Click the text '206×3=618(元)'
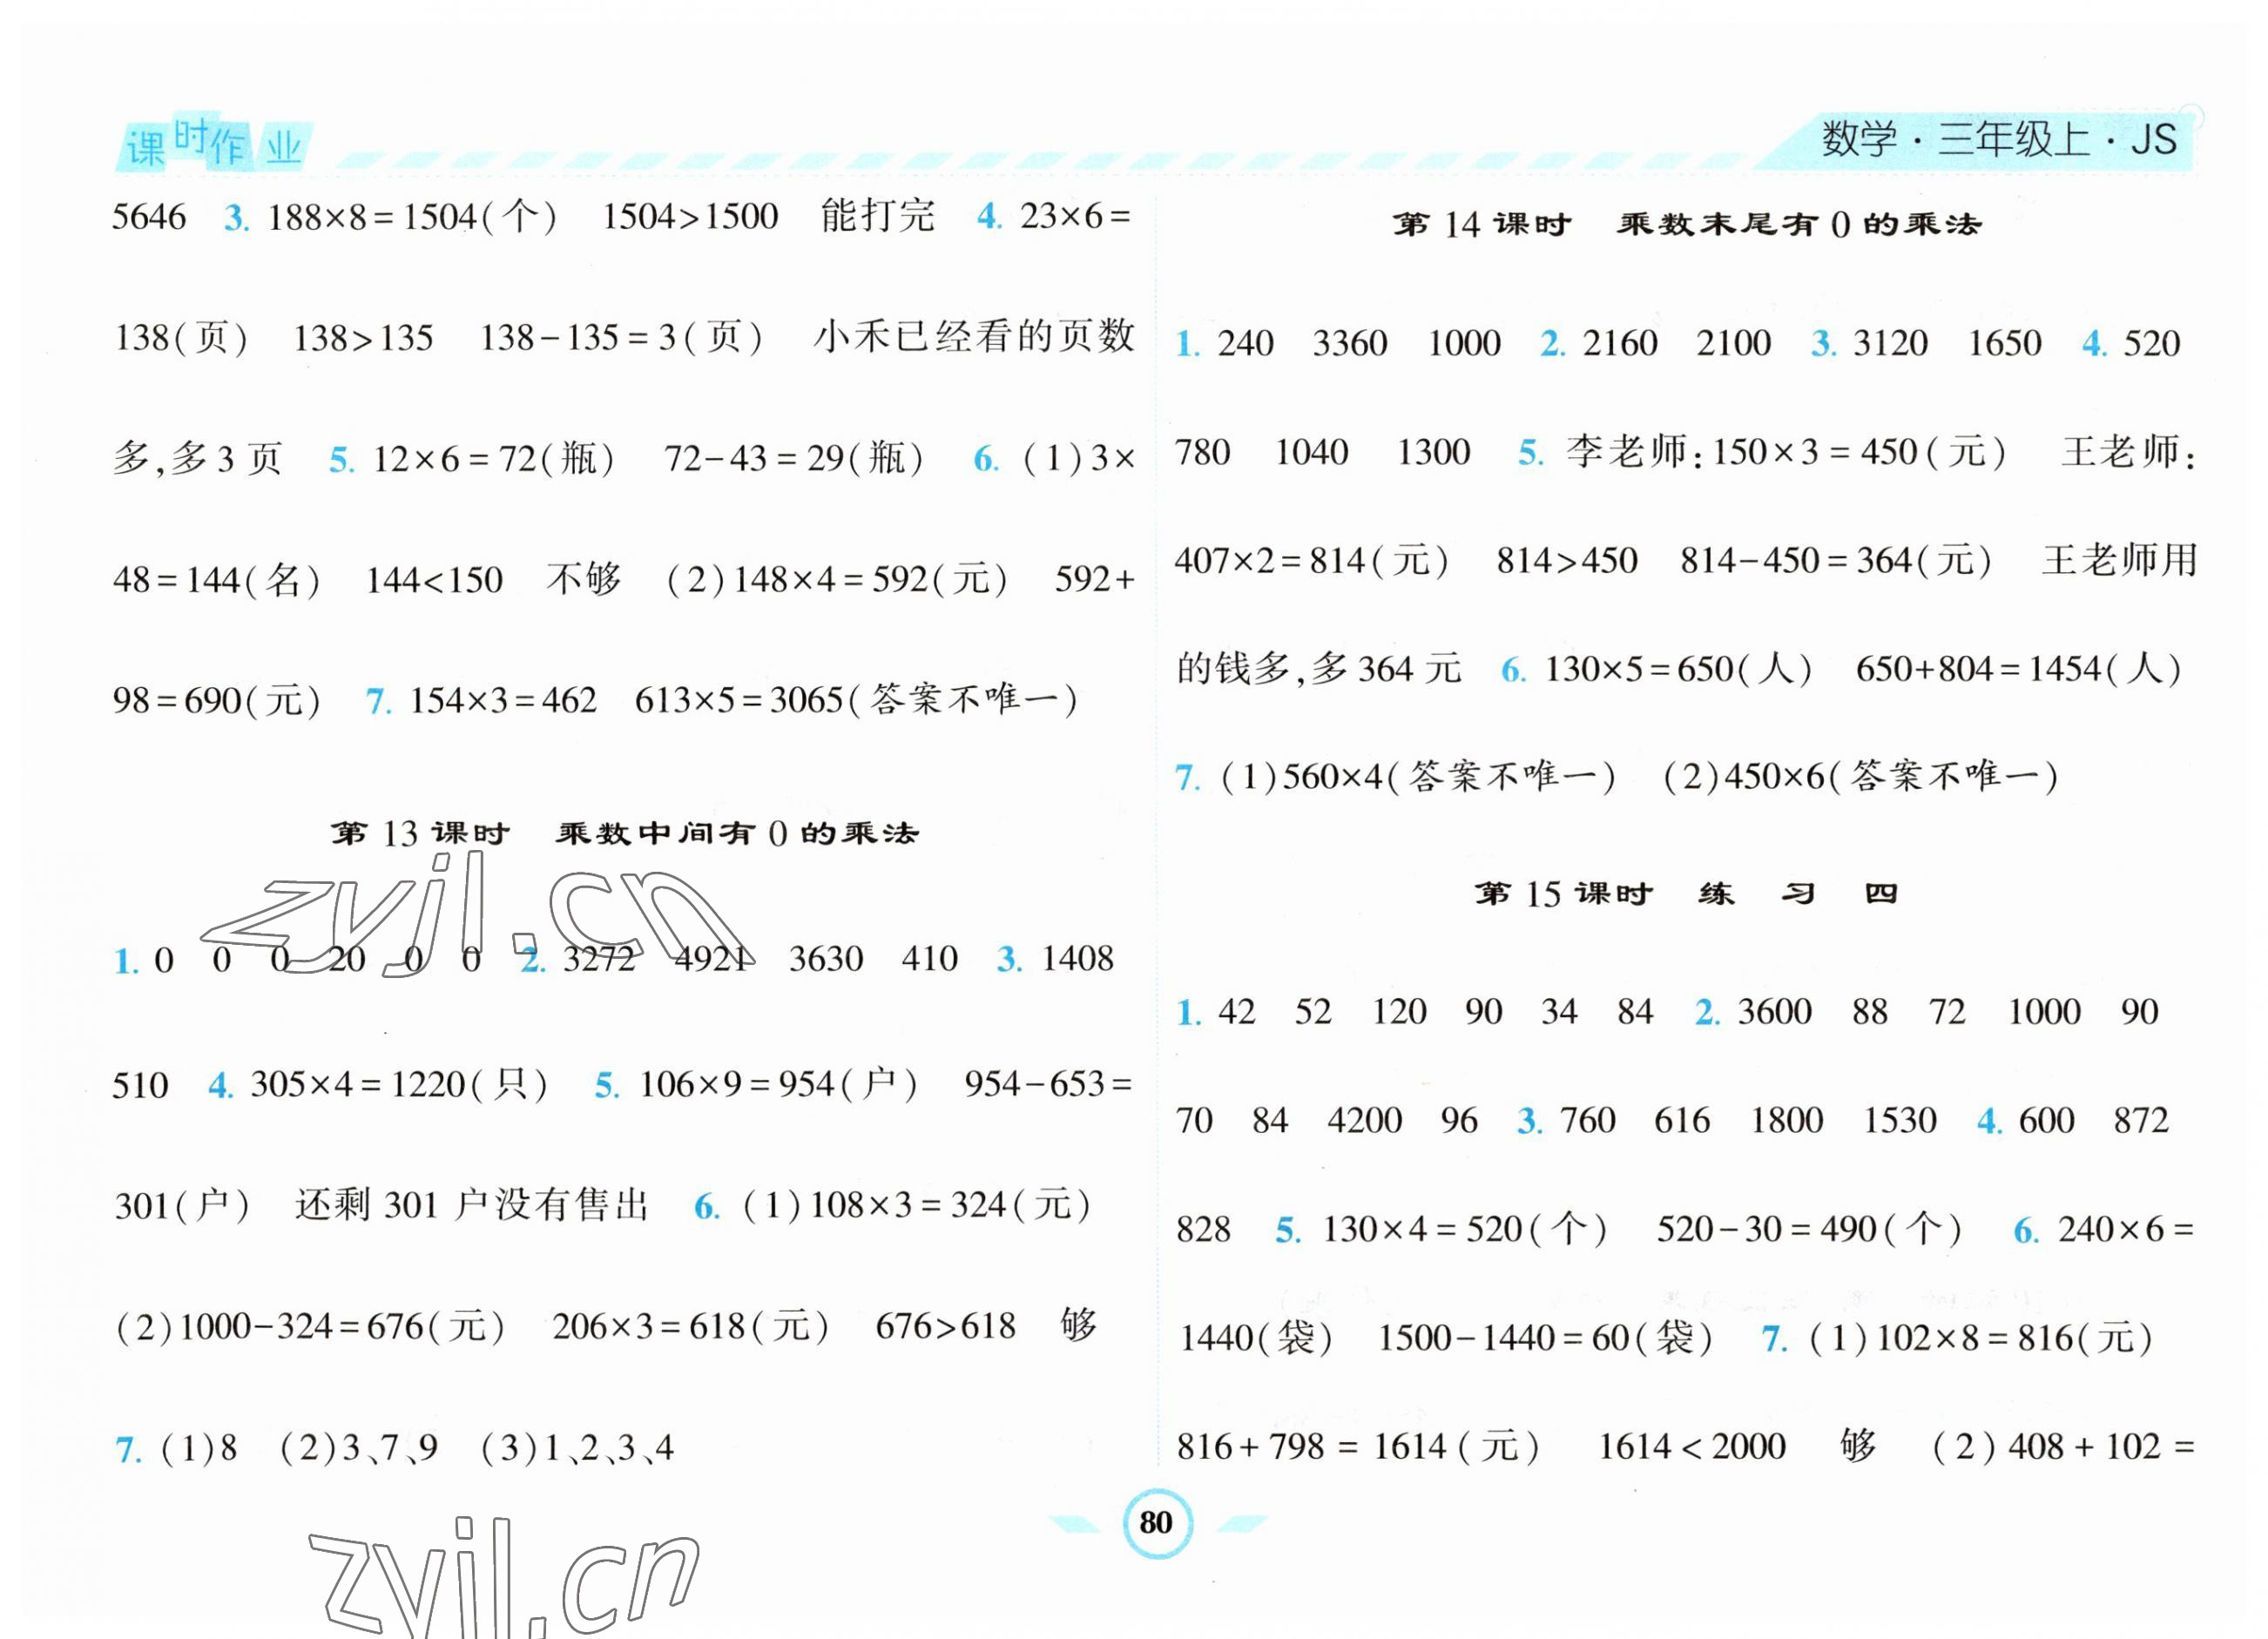 [x=691, y=1327]
